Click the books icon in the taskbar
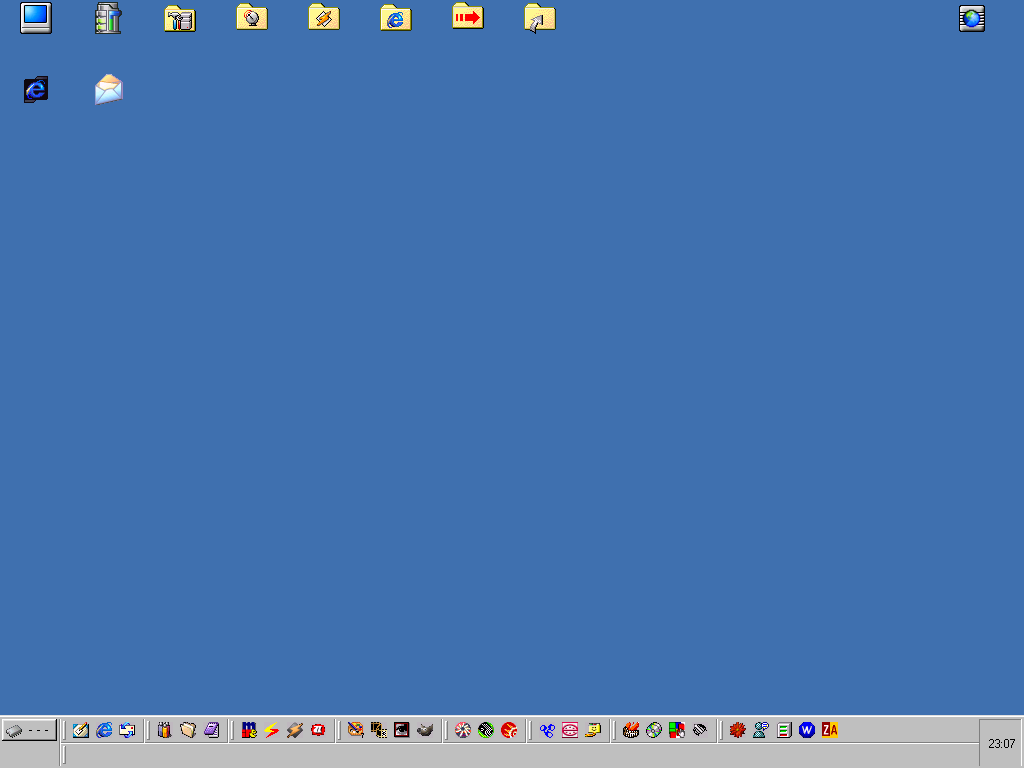Image resolution: width=1024 pixels, height=768 pixels. point(164,730)
